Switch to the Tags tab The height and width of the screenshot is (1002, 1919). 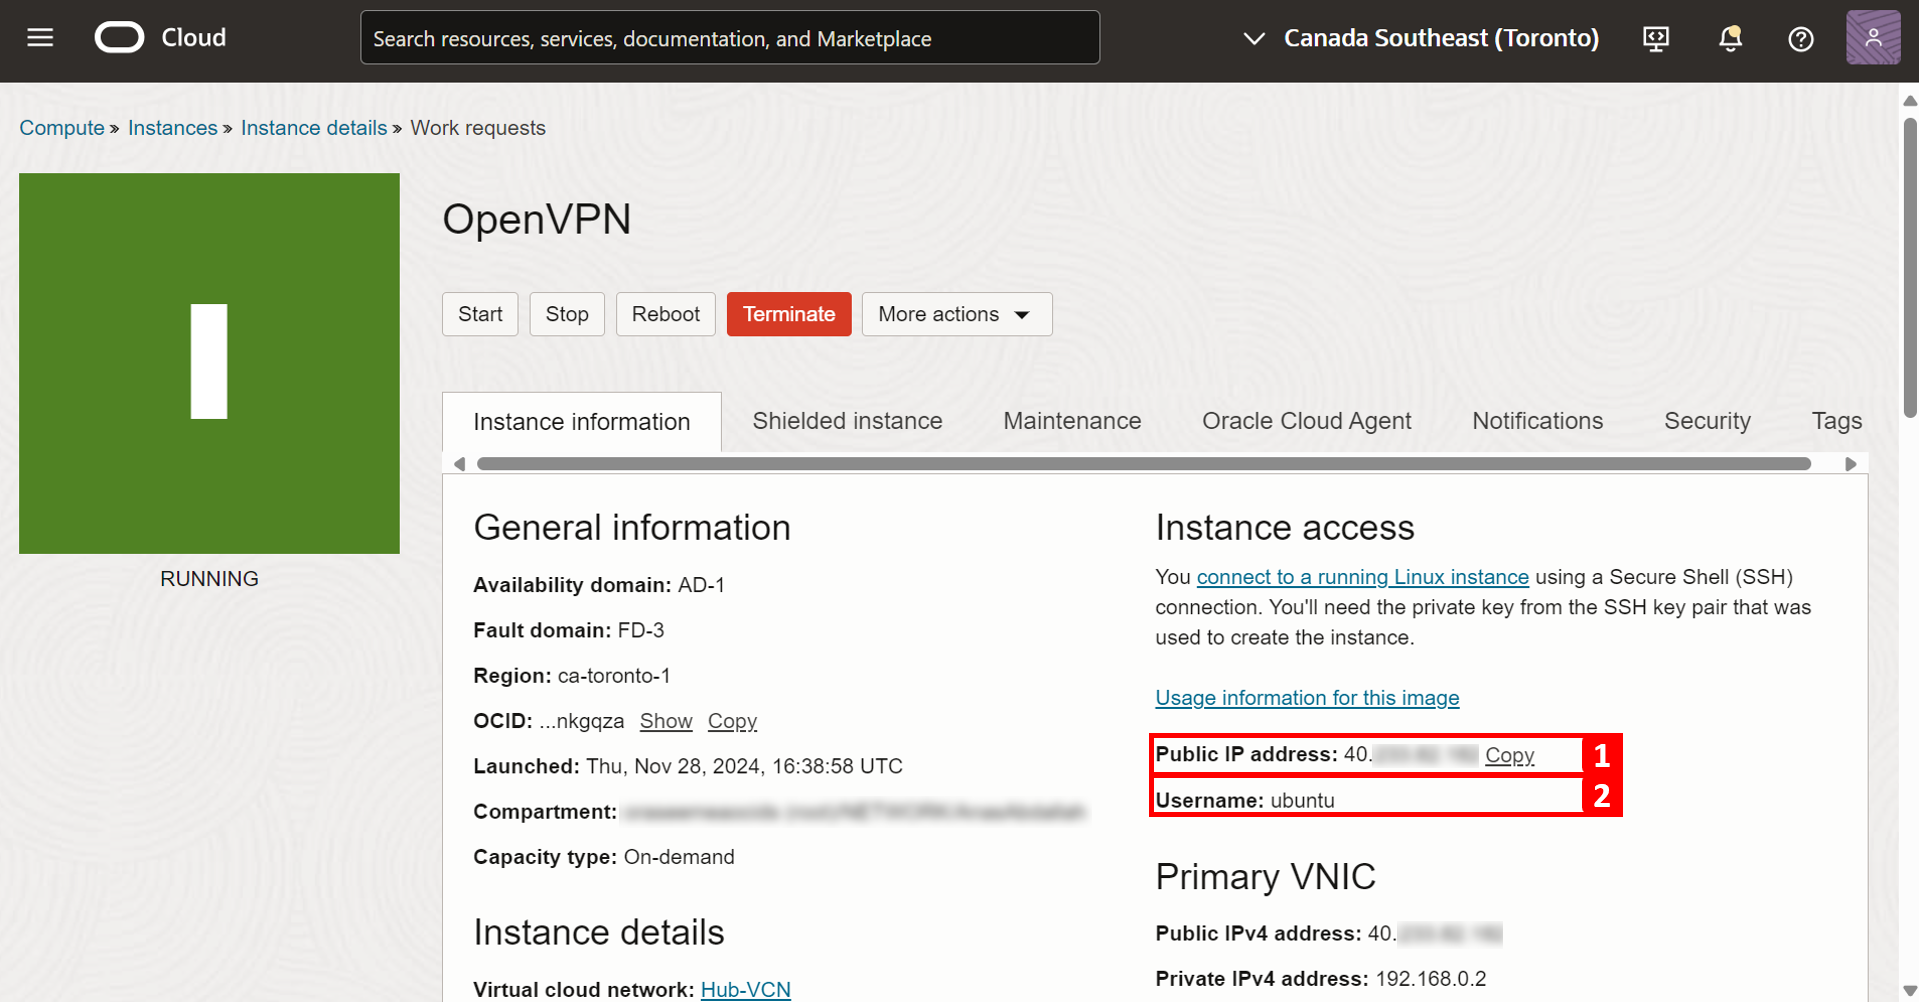click(x=1837, y=421)
